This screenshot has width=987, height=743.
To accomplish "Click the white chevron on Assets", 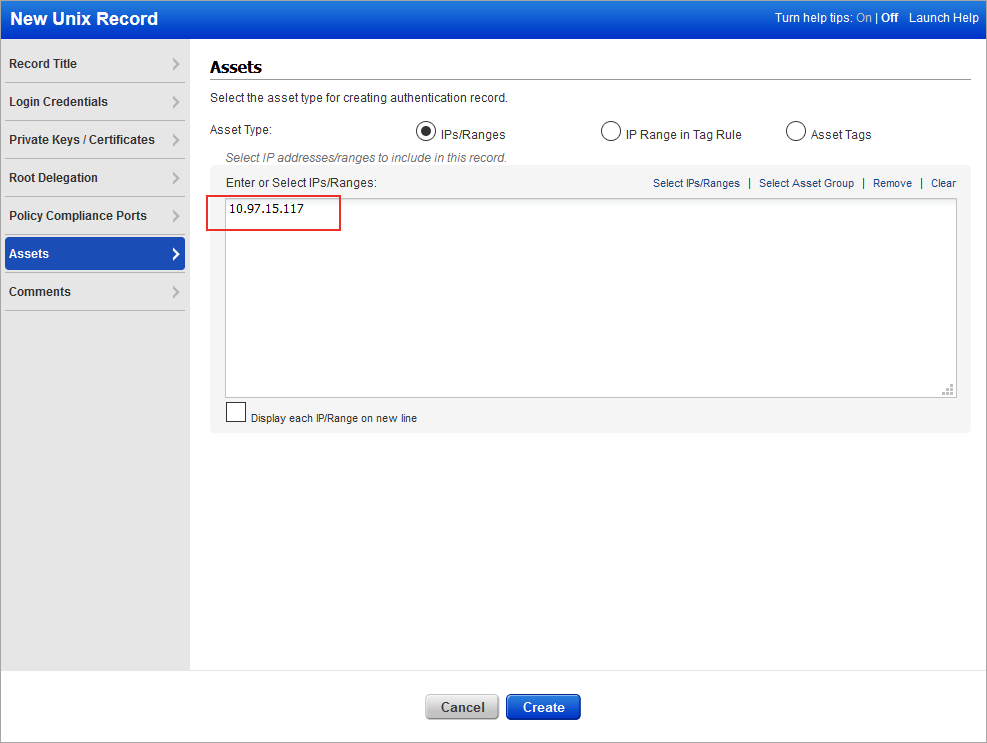I will tap(176, 254).
